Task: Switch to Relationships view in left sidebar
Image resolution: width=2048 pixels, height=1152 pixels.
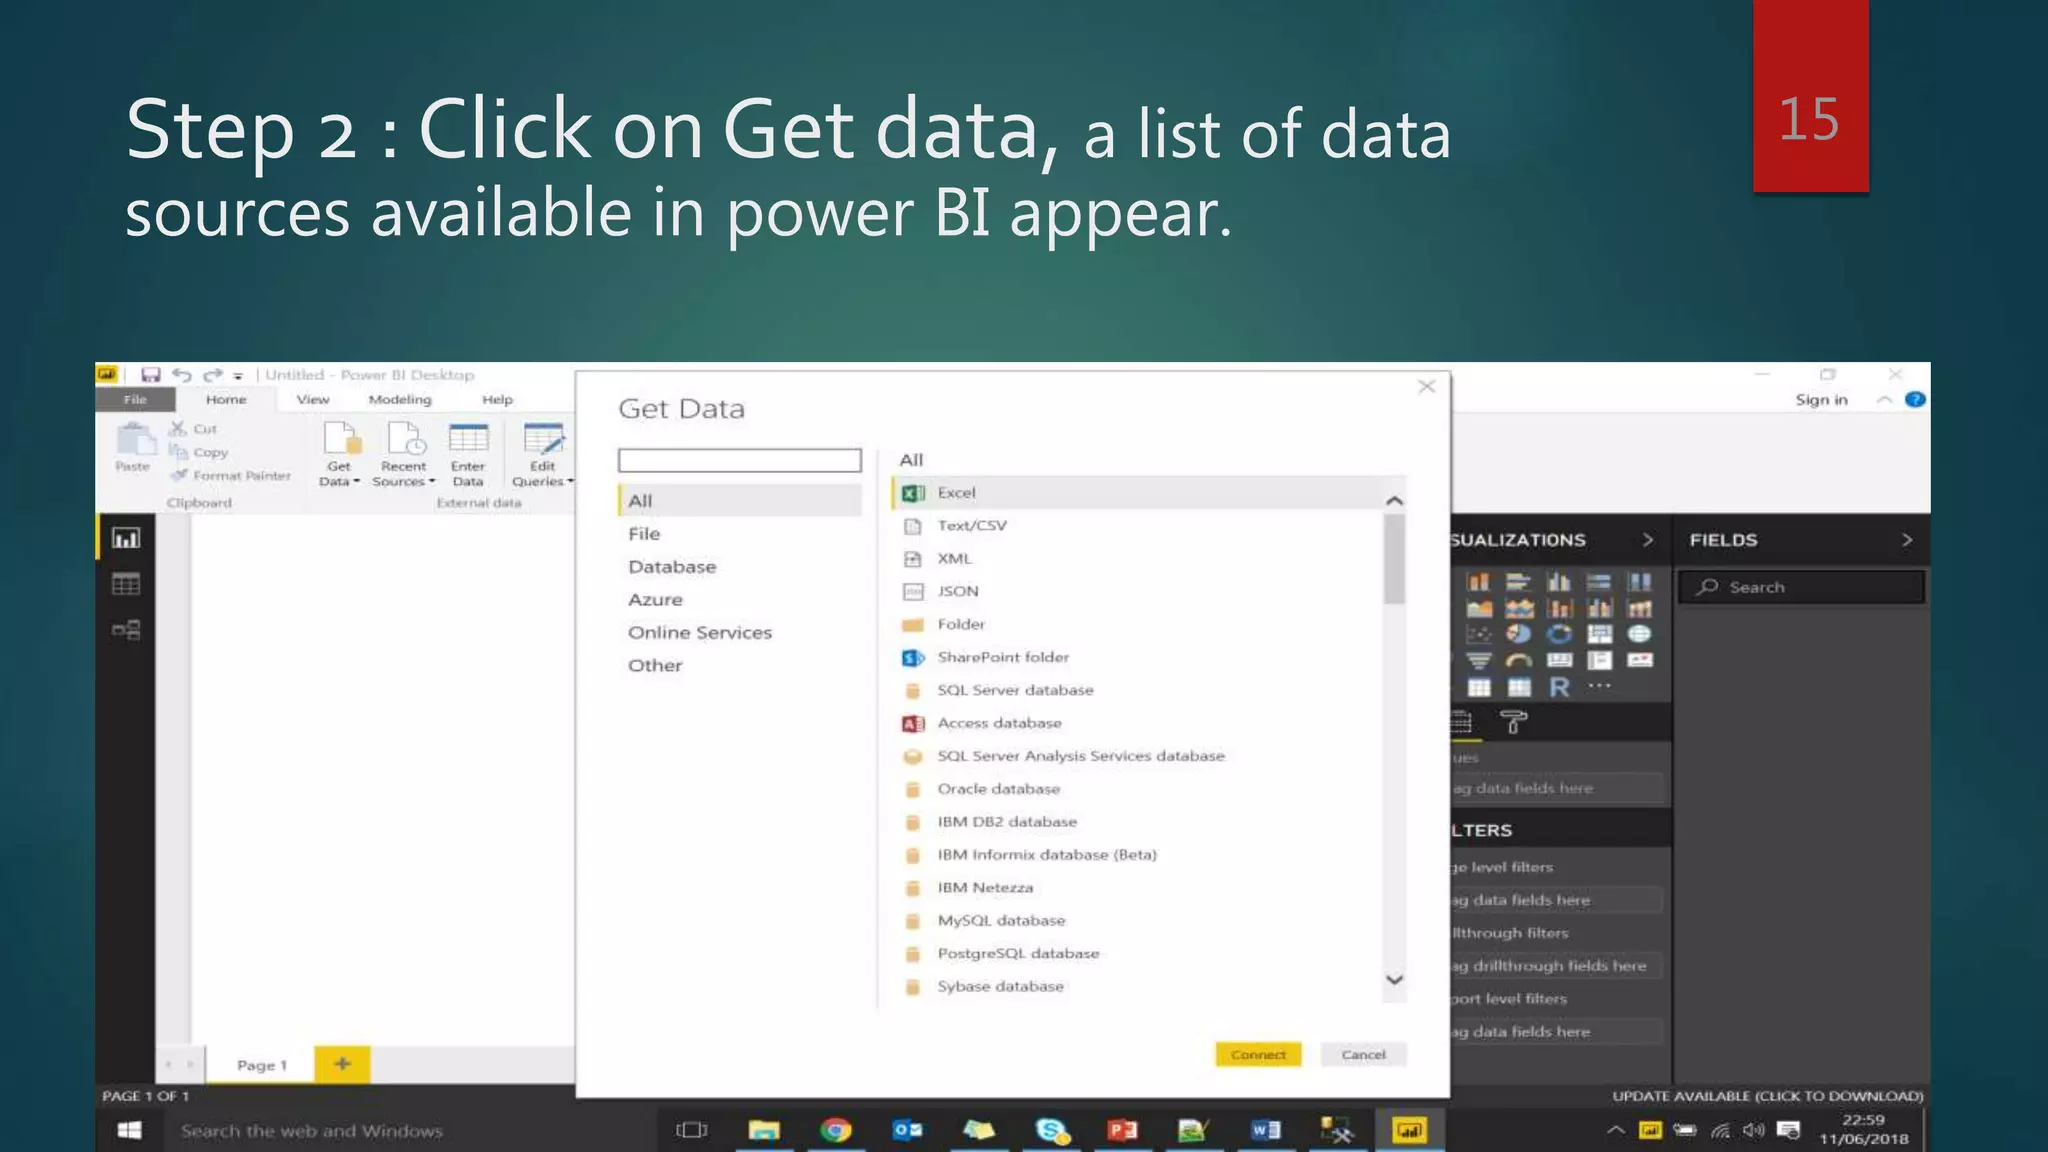Action: [126, 630]
